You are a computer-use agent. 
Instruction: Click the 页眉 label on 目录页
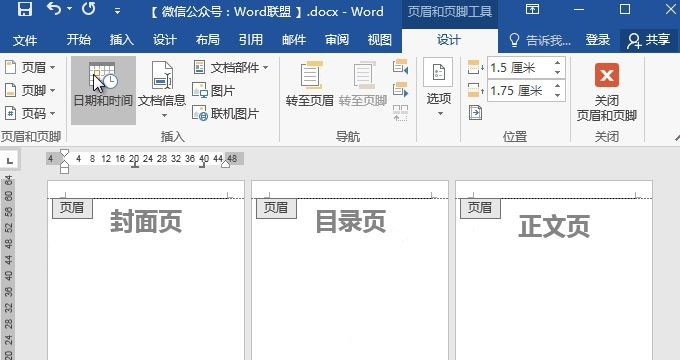click(276, 208)
